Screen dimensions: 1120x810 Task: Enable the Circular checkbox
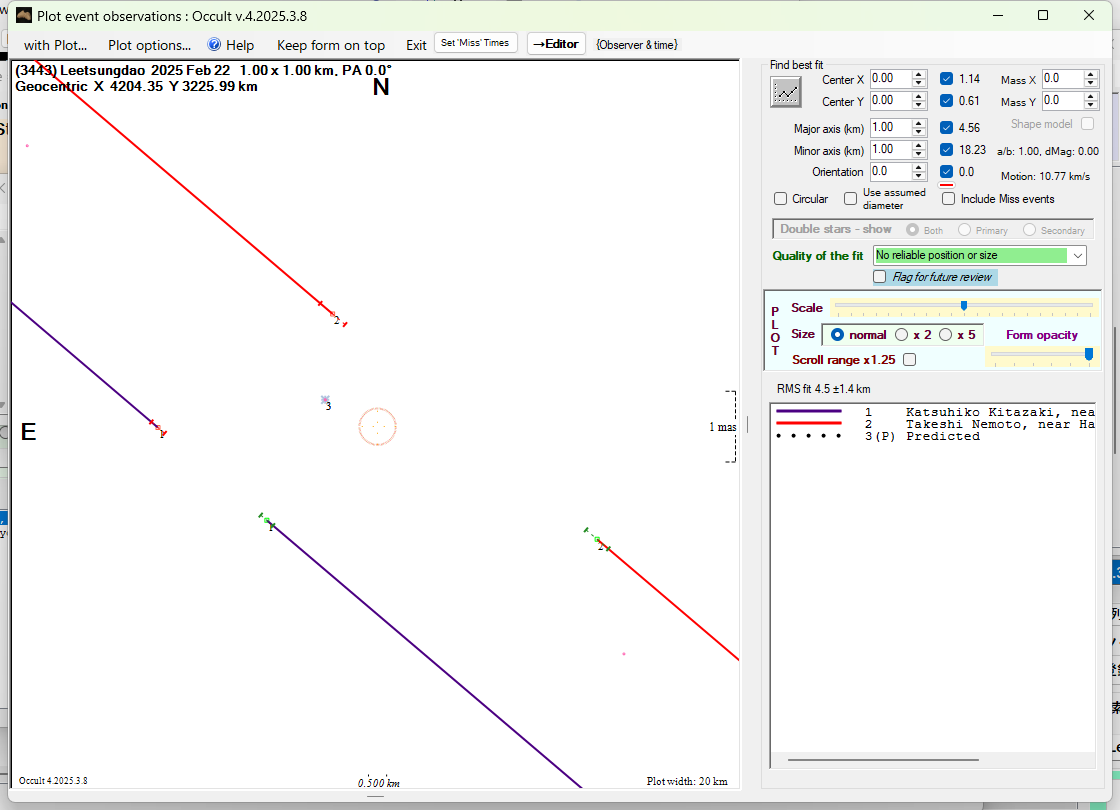(781, 199)
